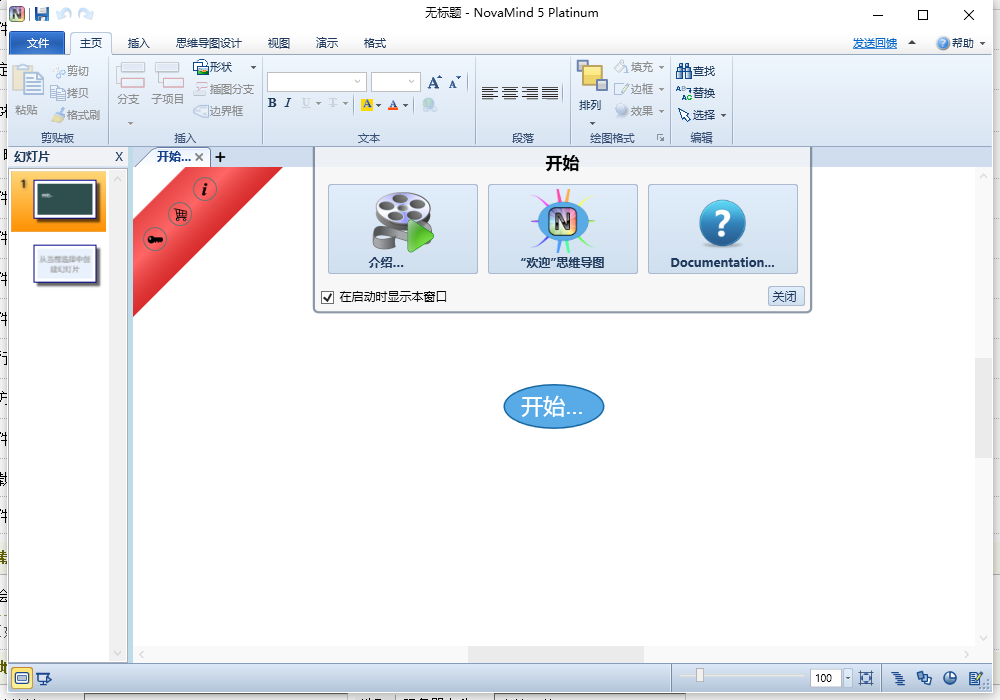Click the 插图分支 (Picture branch) tool
Screen dimensions: 1000x700
[223, 89]
